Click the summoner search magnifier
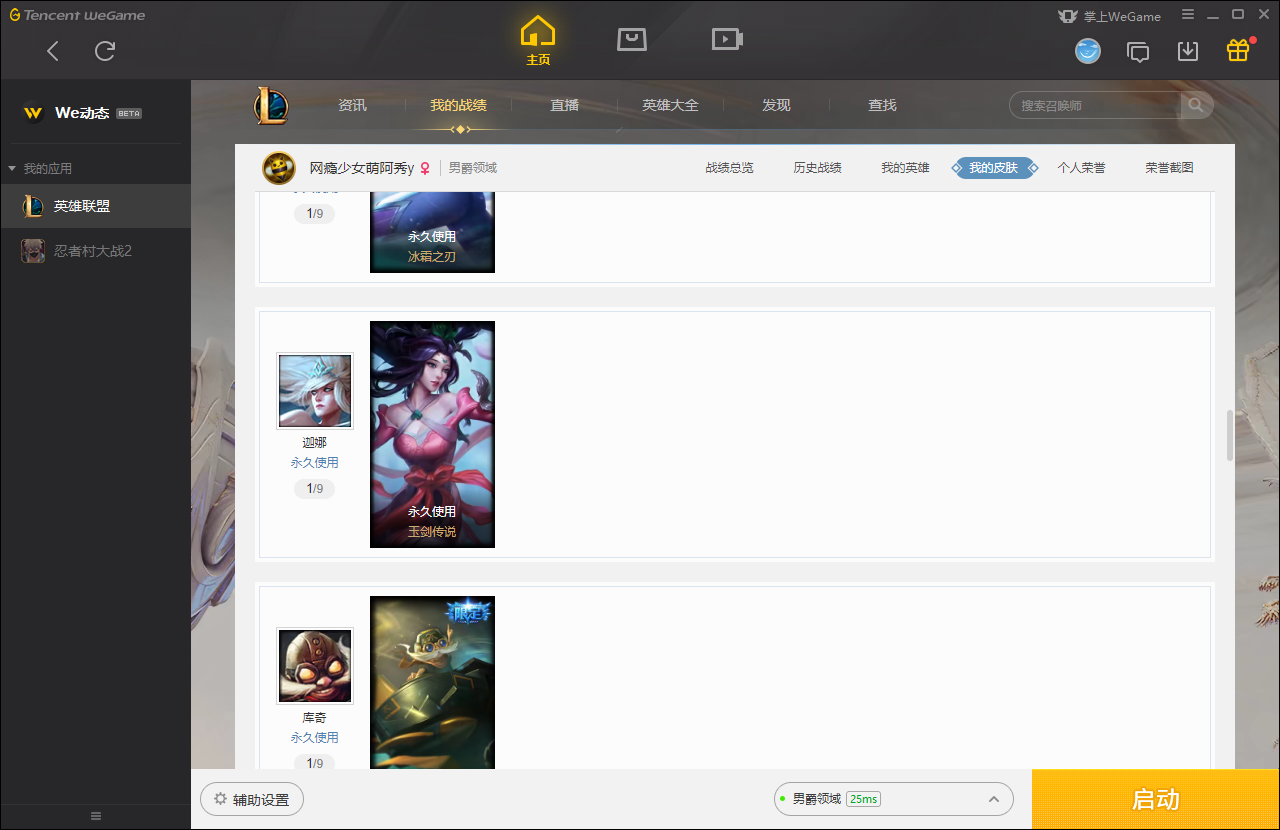Viewport: 1280px width, 830px height. click(1196, 105)
